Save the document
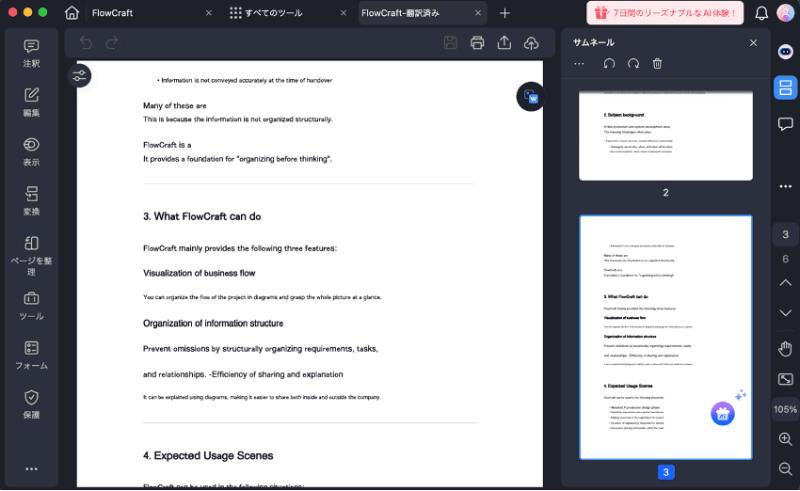 [x=450, y=43]
